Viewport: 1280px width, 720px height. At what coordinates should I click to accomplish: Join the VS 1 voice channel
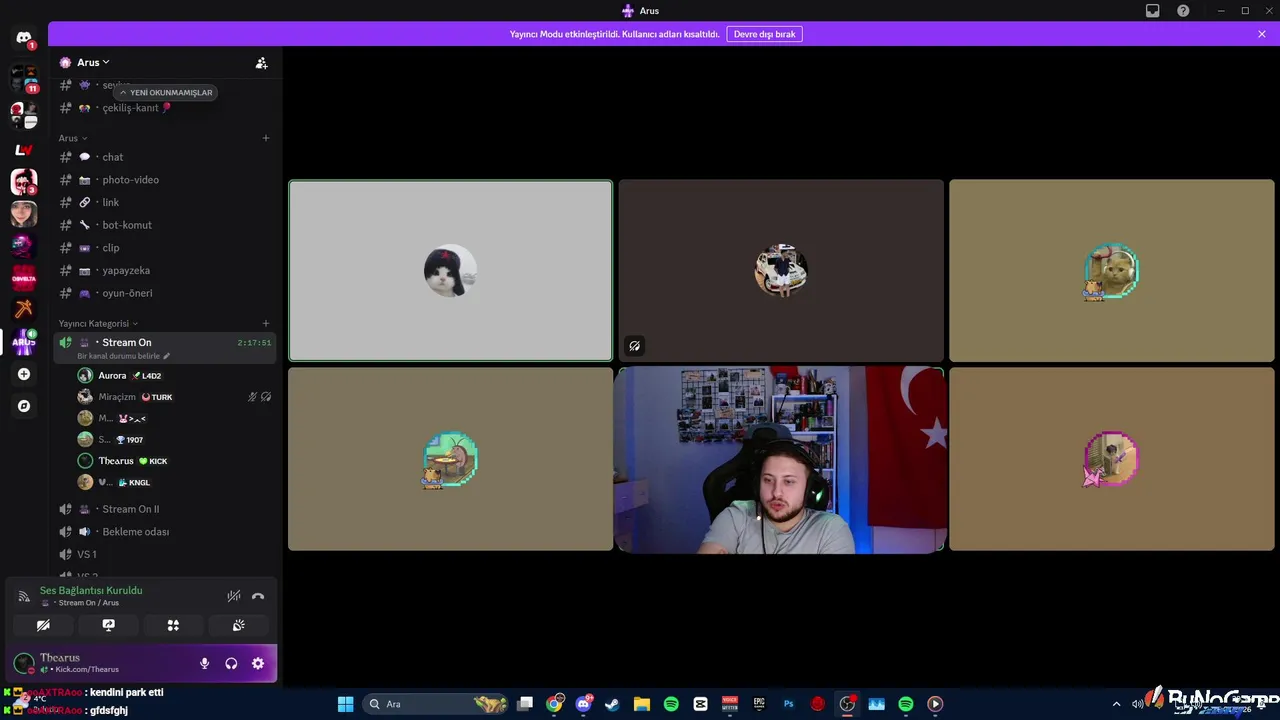coord(165,554)
